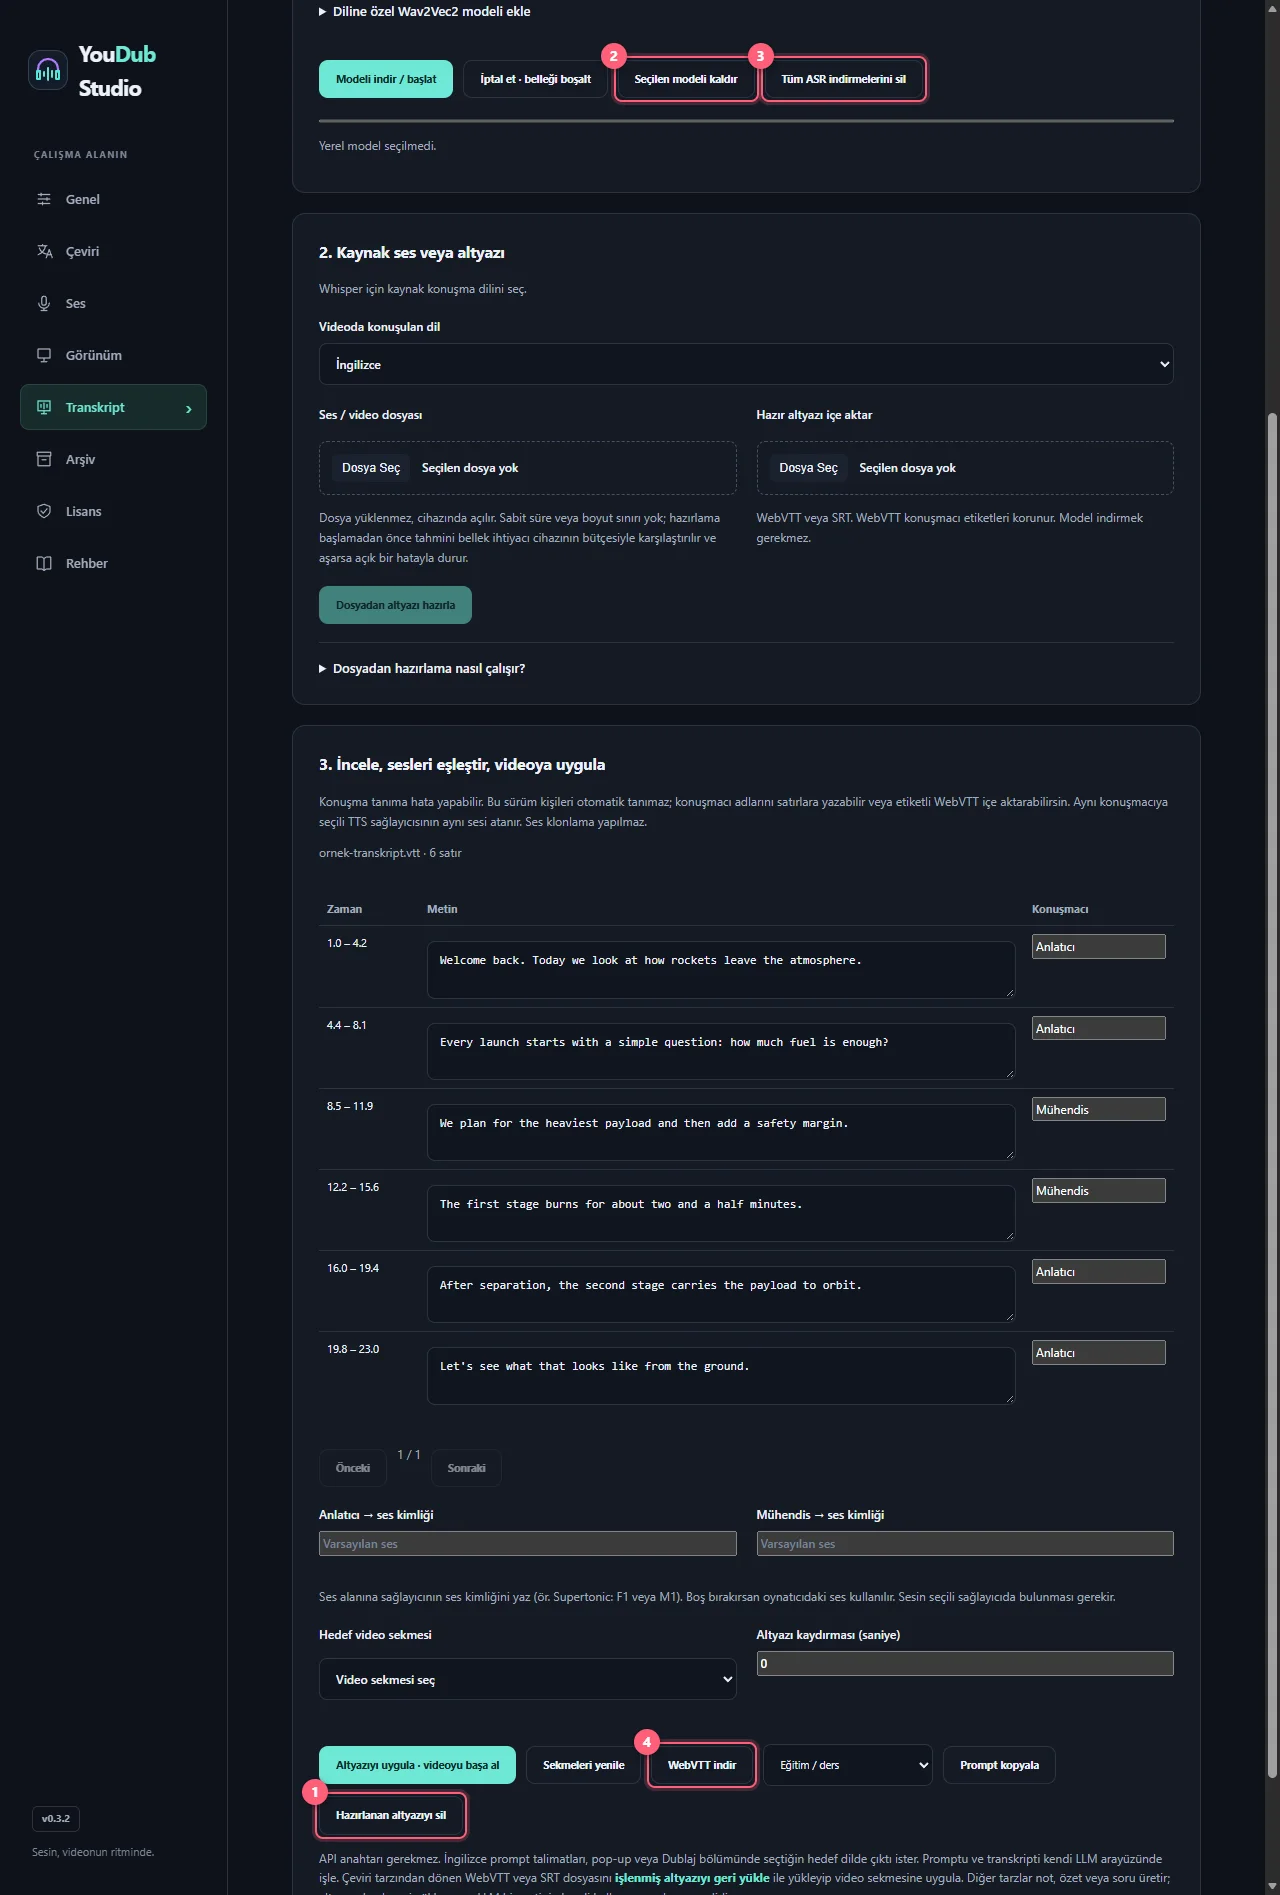
Task: Click 'Seçilen modeli kaldır' button
Action: coord(686,79)
